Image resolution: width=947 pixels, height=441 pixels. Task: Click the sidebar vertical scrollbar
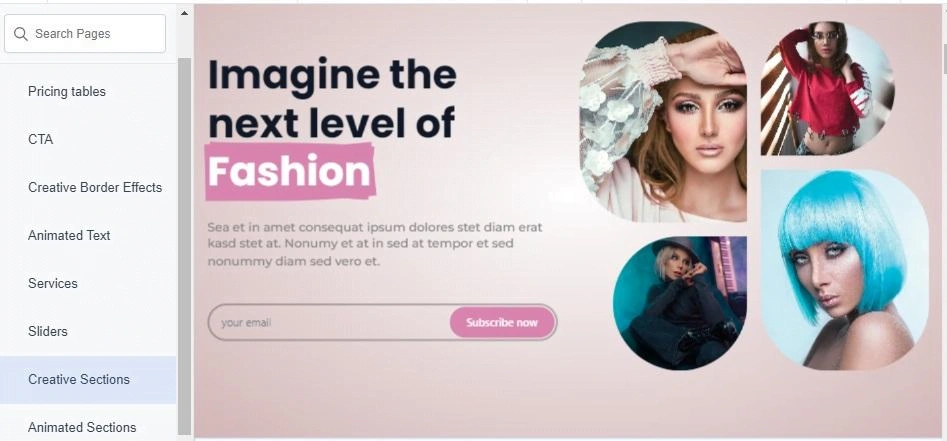(x=184, y=246)
